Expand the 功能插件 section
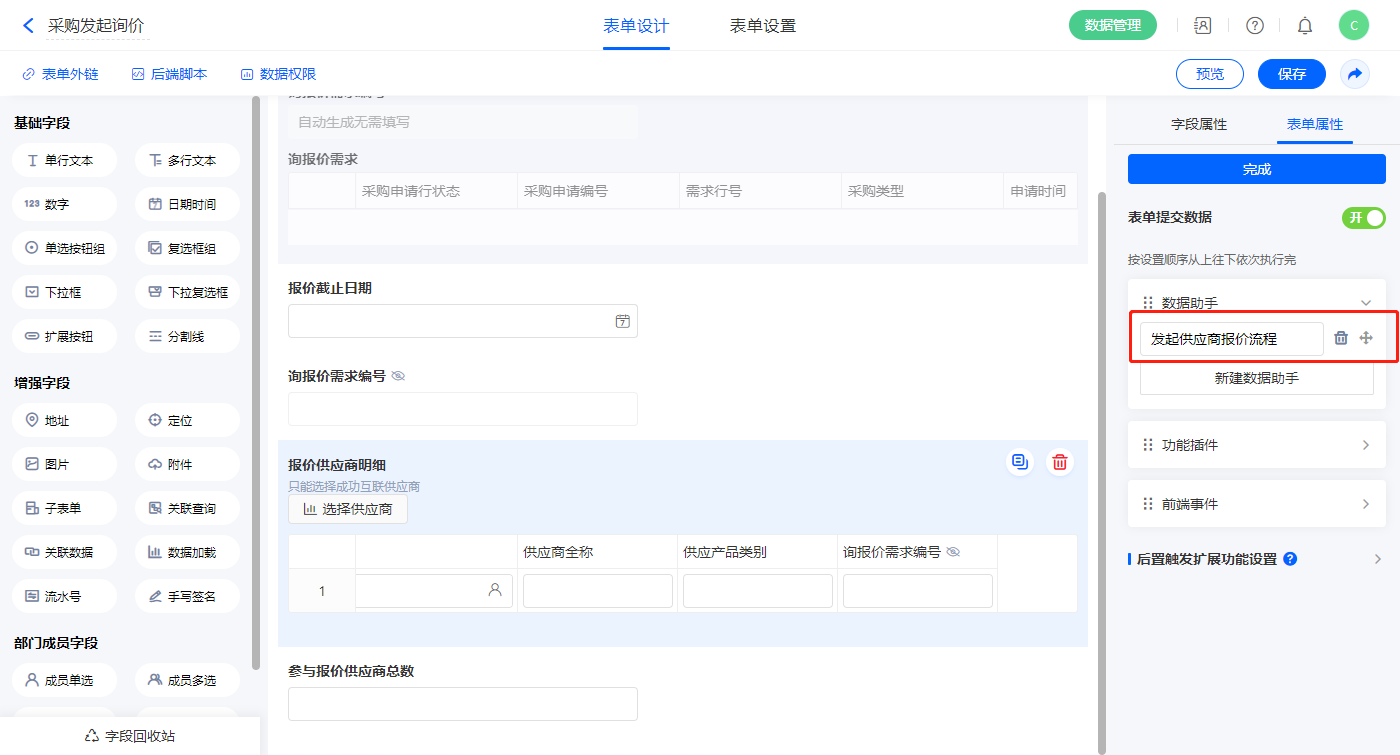The width and height of the screenshot is (1400, 755). pos(1365,445)
